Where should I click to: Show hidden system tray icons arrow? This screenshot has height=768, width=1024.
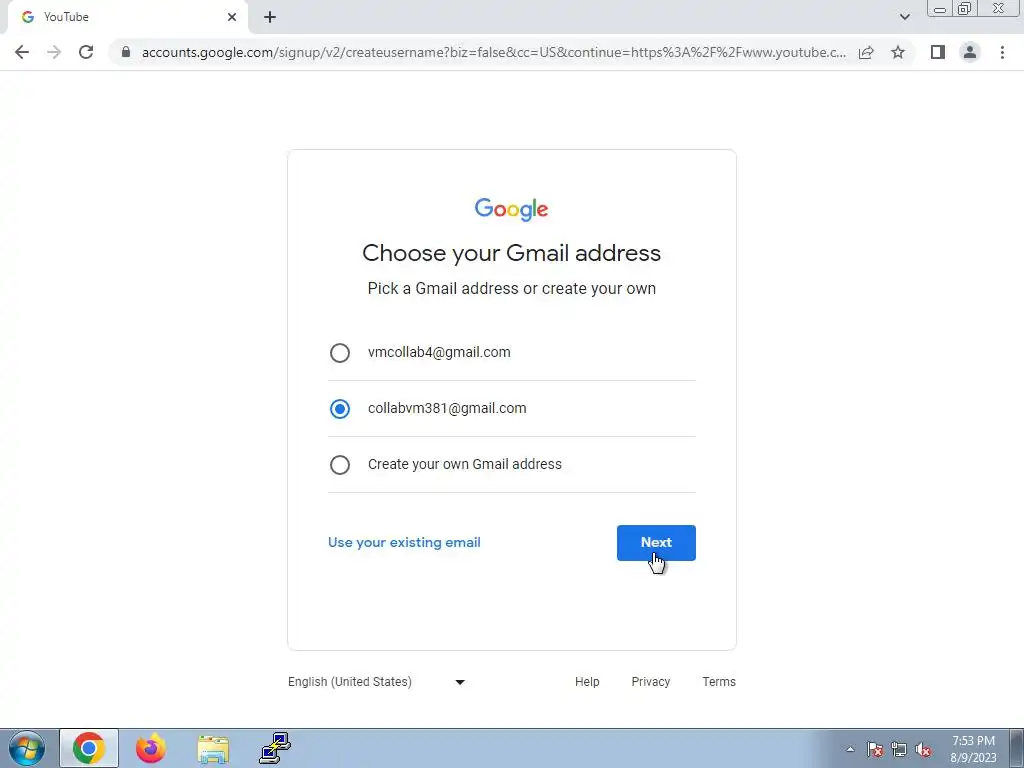point(850,750)
